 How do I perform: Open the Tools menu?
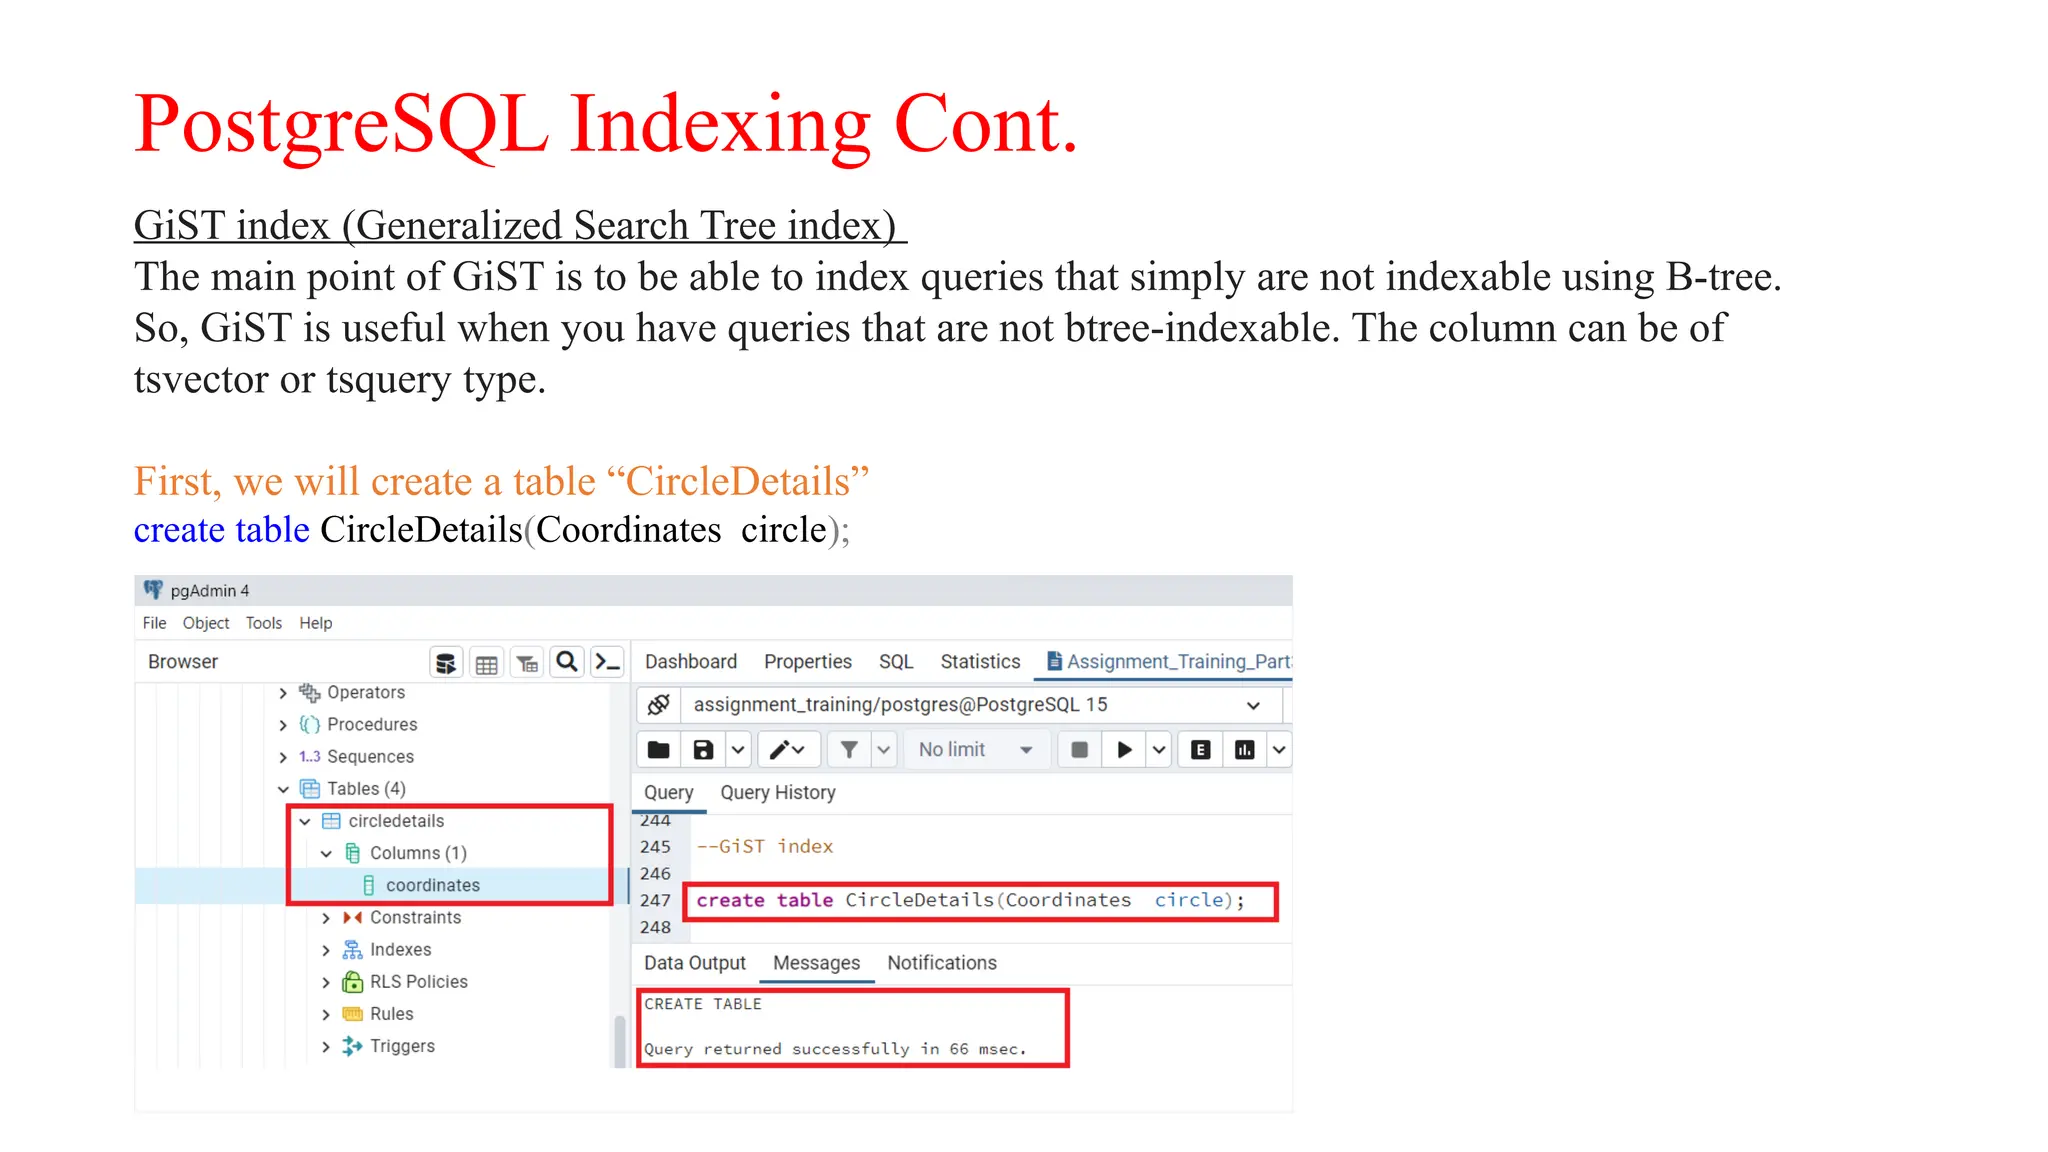(264, 623)
